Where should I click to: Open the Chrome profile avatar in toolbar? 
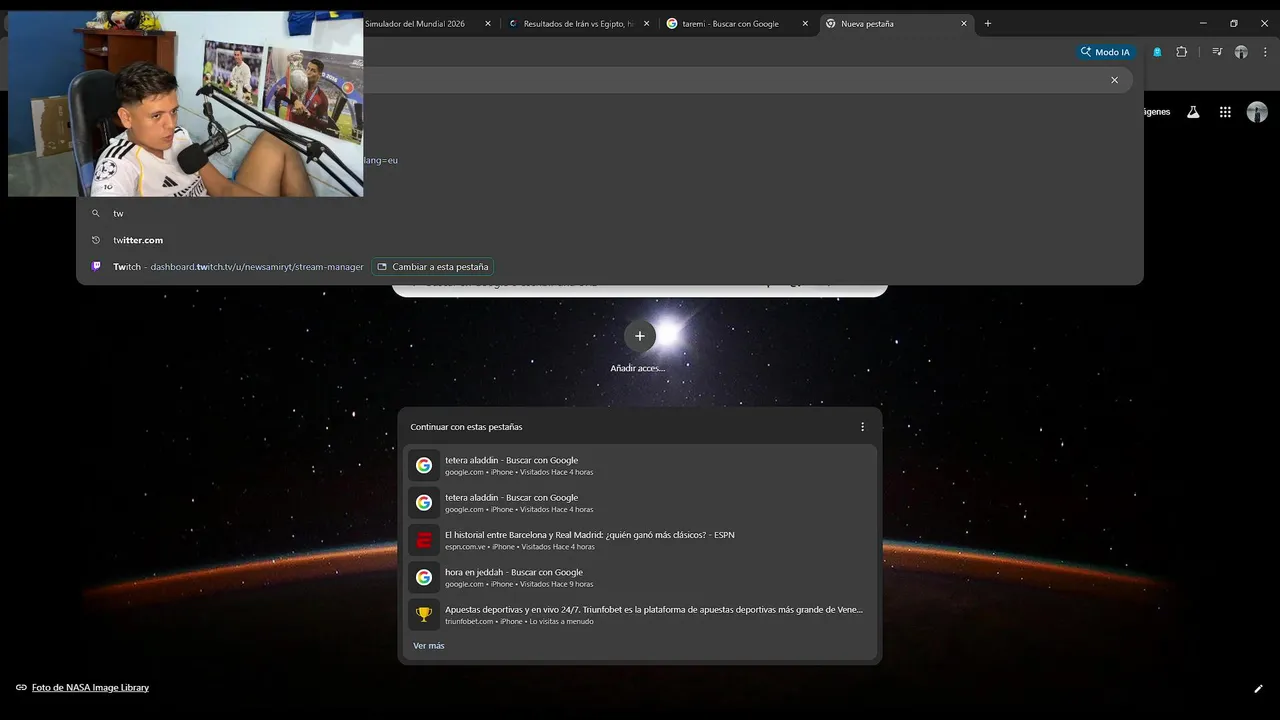[1241, 52]
